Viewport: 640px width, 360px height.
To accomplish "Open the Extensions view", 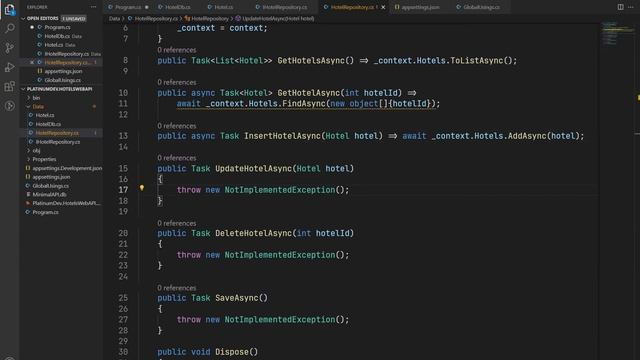I will point(10,87).
